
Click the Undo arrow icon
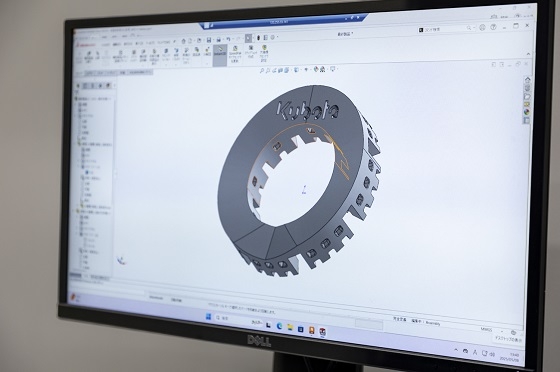(x=229, y=39)
